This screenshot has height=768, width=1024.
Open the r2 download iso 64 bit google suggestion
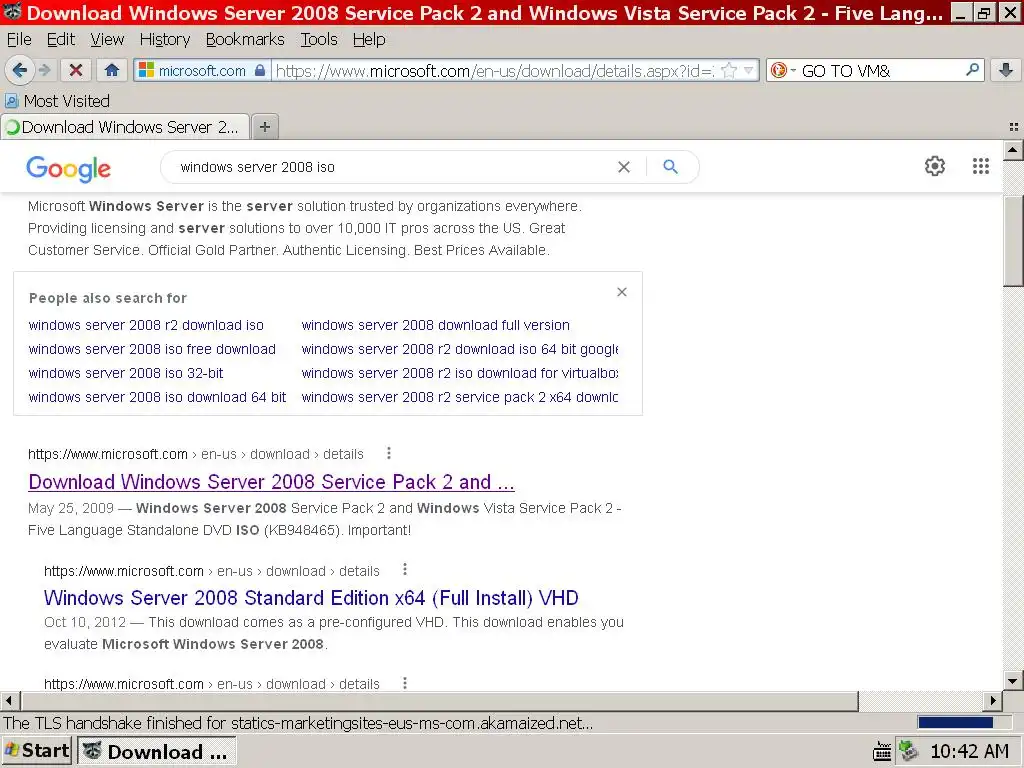click(460, 349)
